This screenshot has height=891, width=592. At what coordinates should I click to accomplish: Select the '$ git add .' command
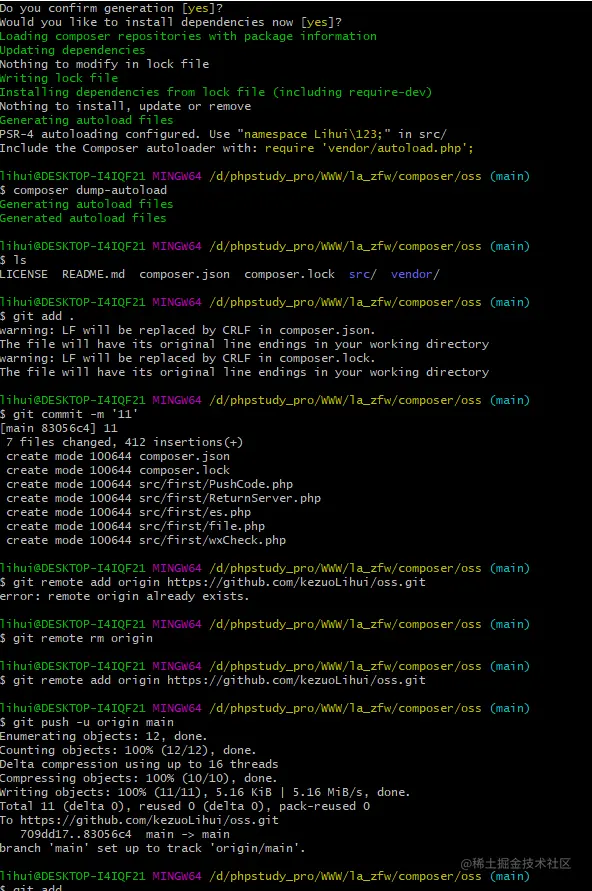pos(37,316)
